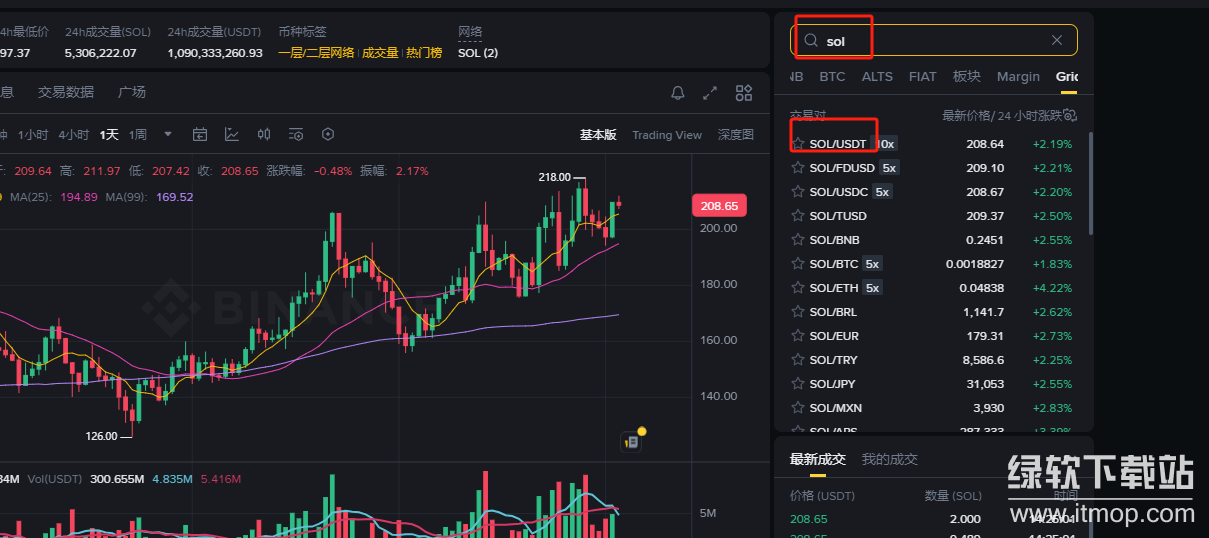Image resolution: width=1209 pixels, height=538 pixels.
Task: Expand more time intervals dropdown arrow
Action: [x=168, y=134]
